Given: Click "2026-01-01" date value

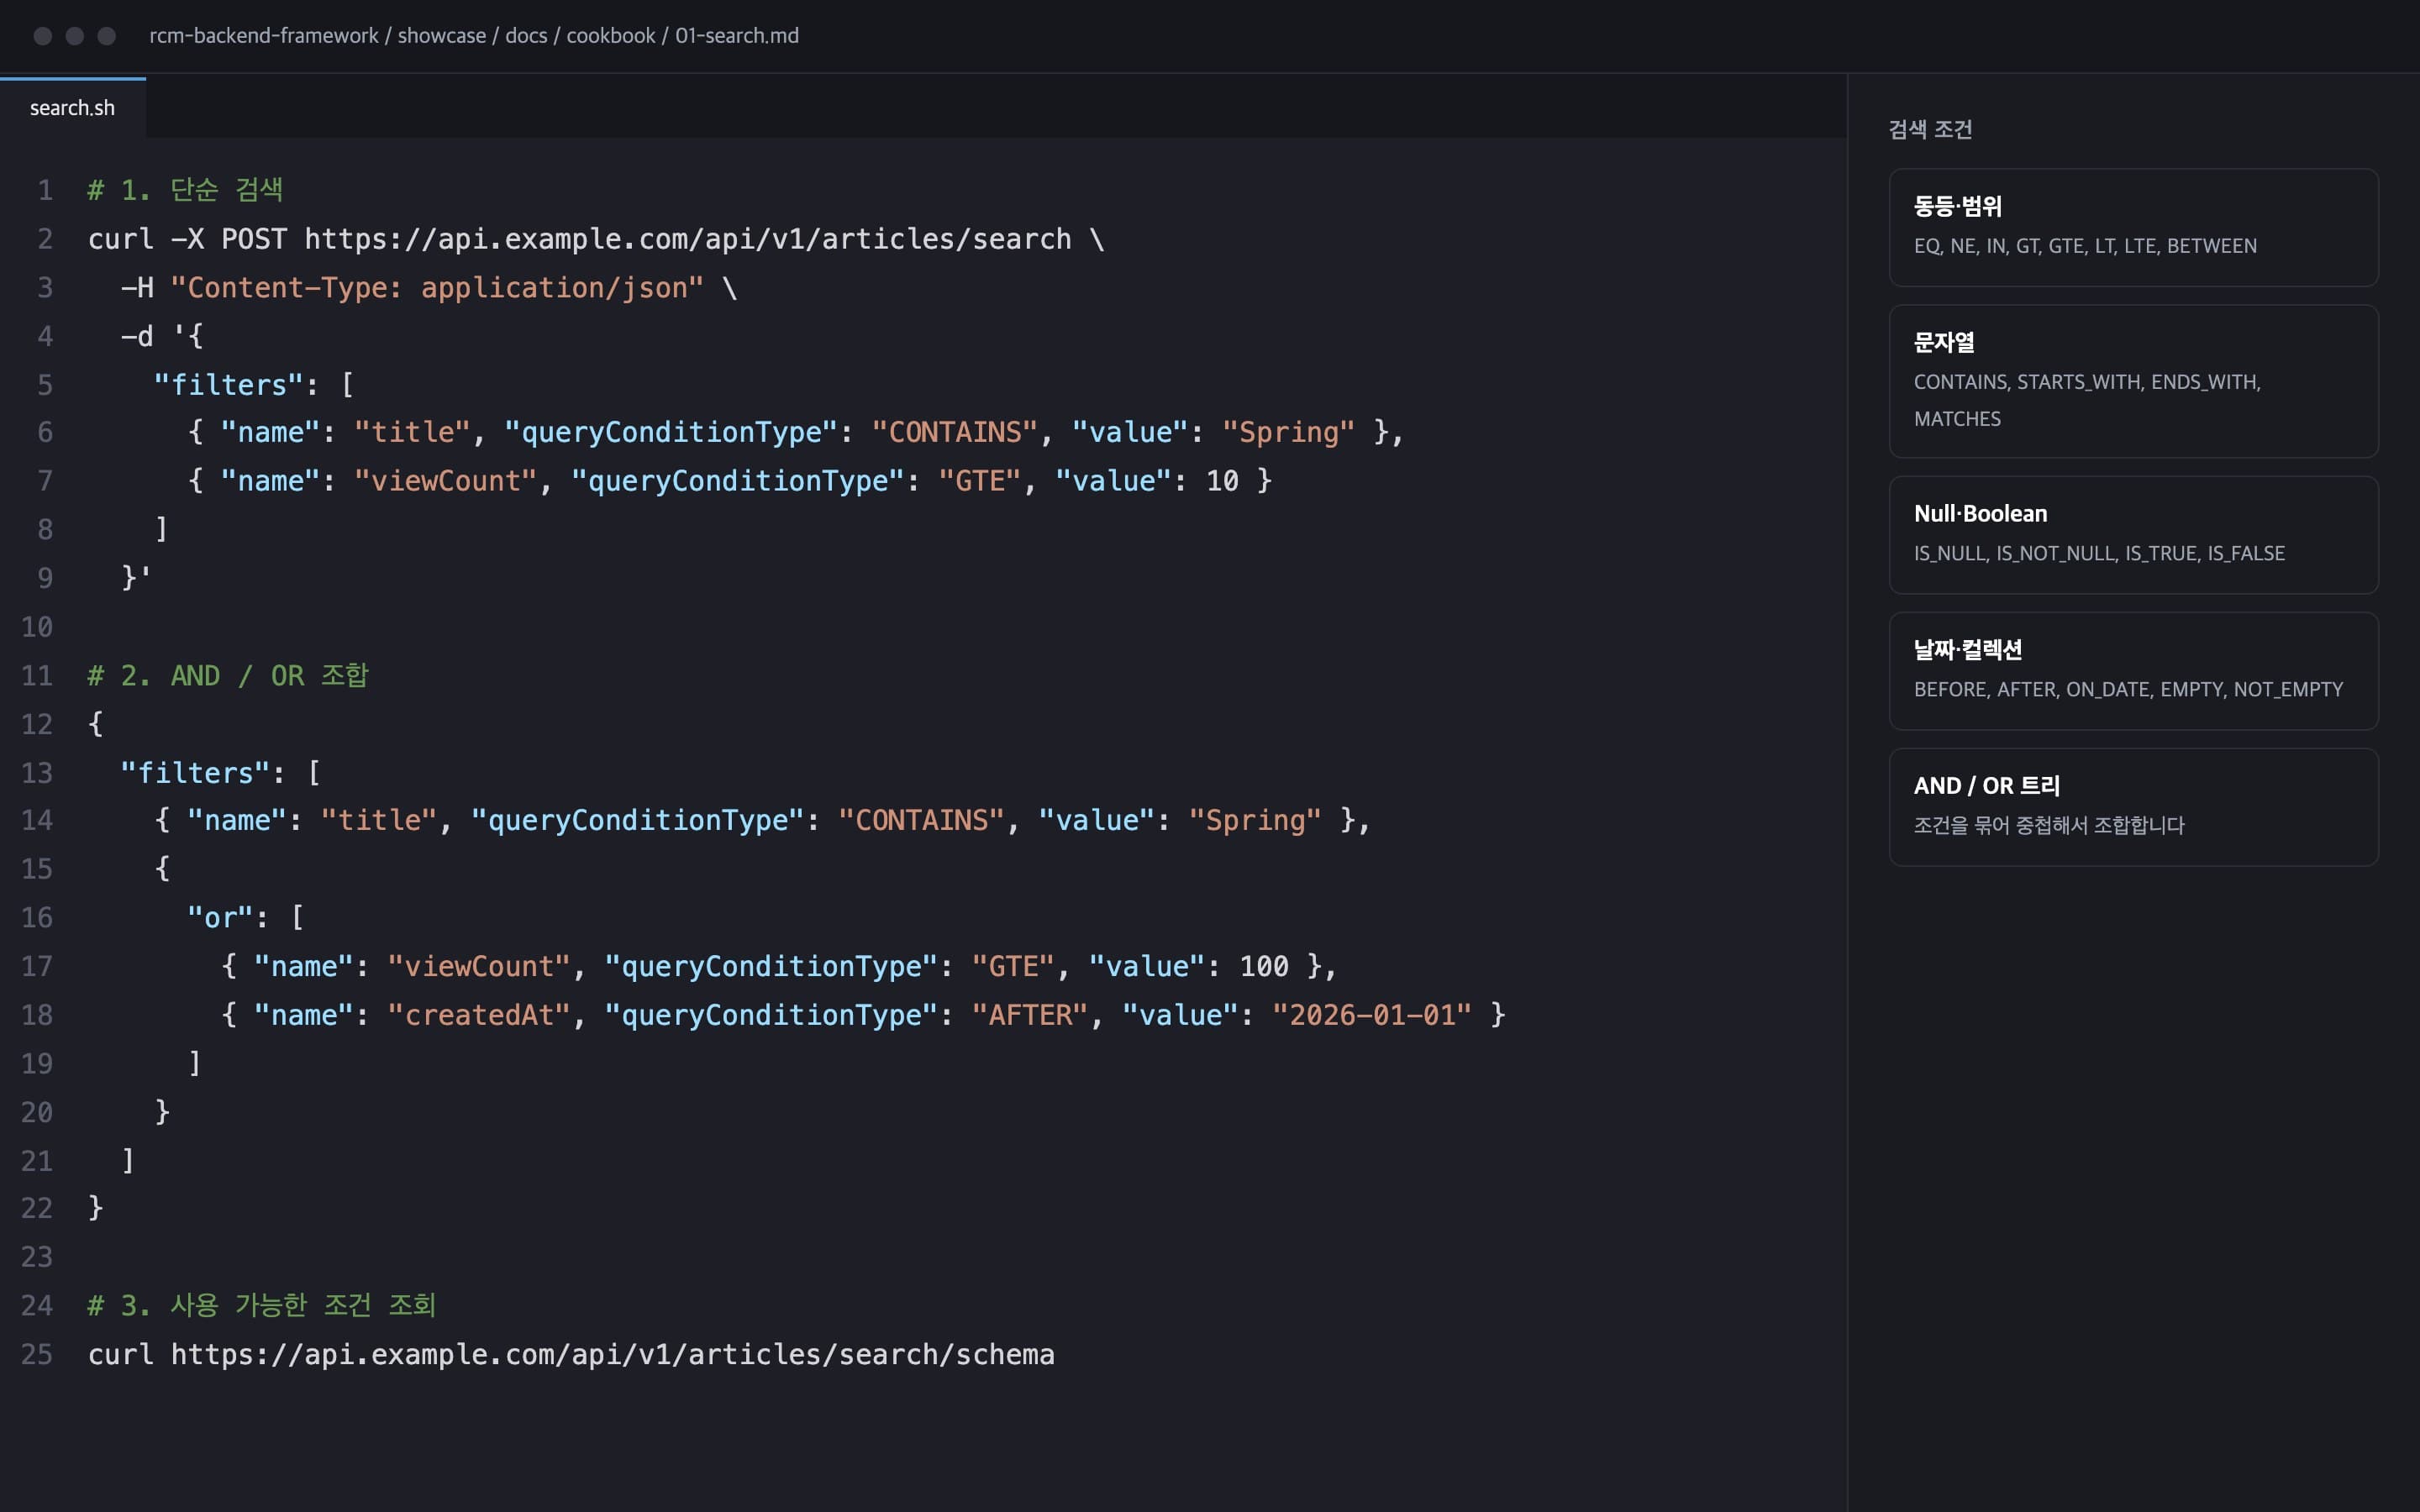Looking at the screenshot, I should 1372,1015.
